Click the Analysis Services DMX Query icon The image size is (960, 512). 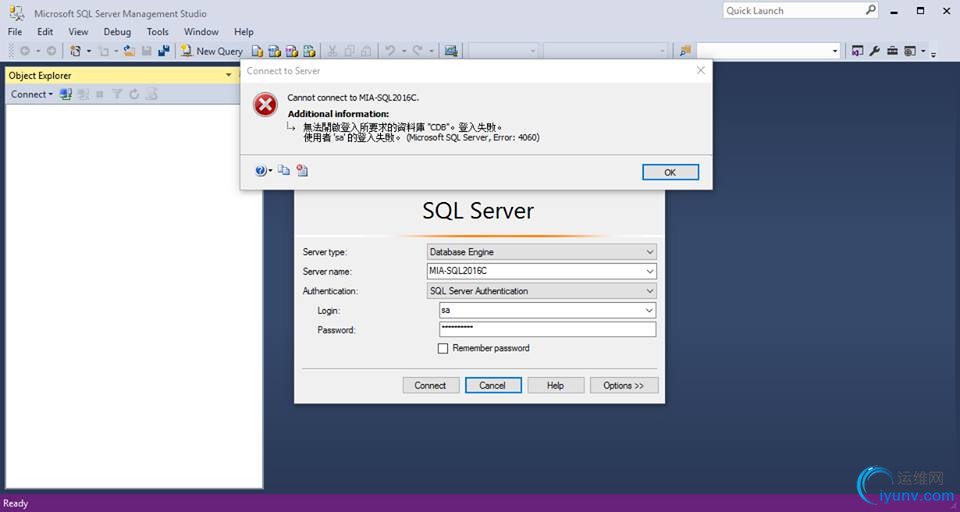click(x=292, y=51)
